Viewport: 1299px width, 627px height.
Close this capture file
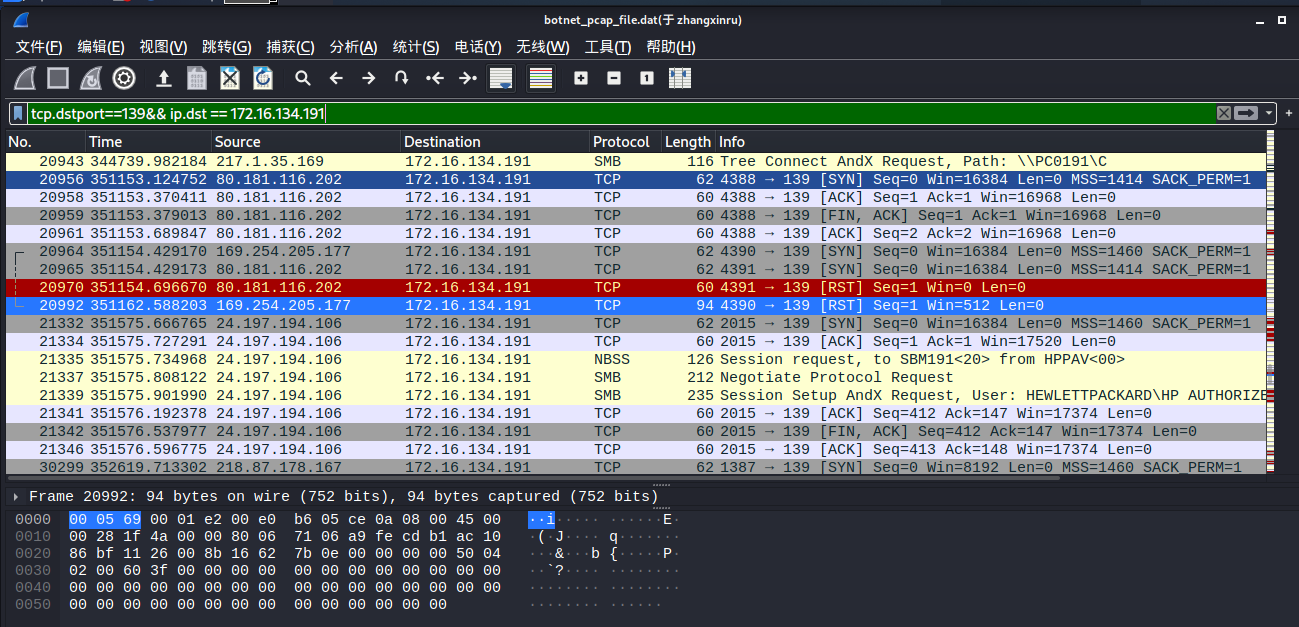point(230,78)
